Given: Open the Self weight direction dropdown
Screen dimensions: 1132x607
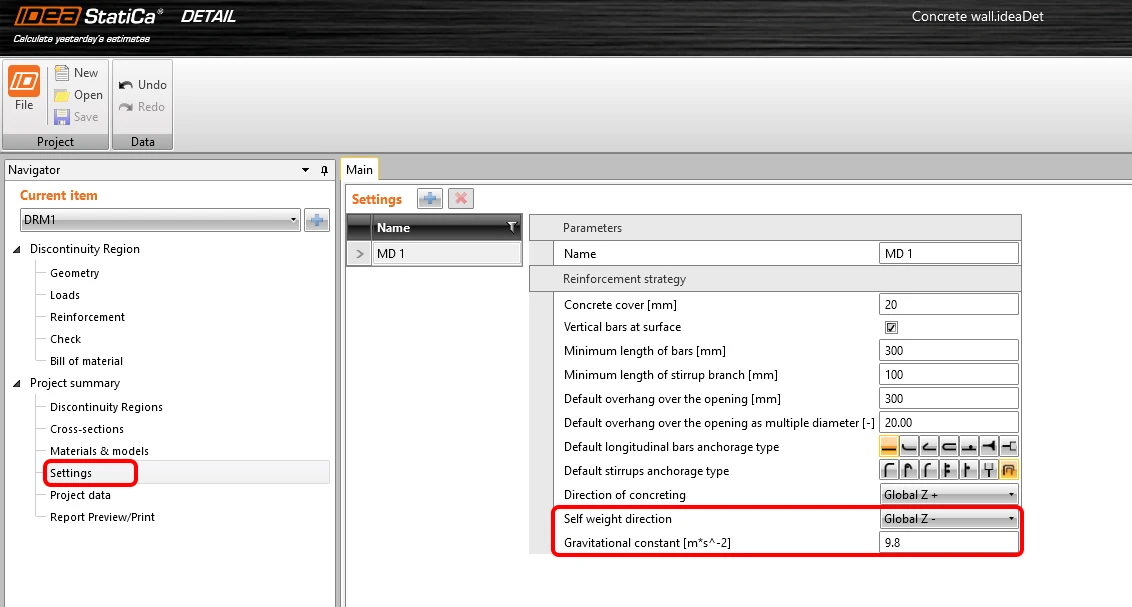Looking at the screenshot, I should [949, 519].
